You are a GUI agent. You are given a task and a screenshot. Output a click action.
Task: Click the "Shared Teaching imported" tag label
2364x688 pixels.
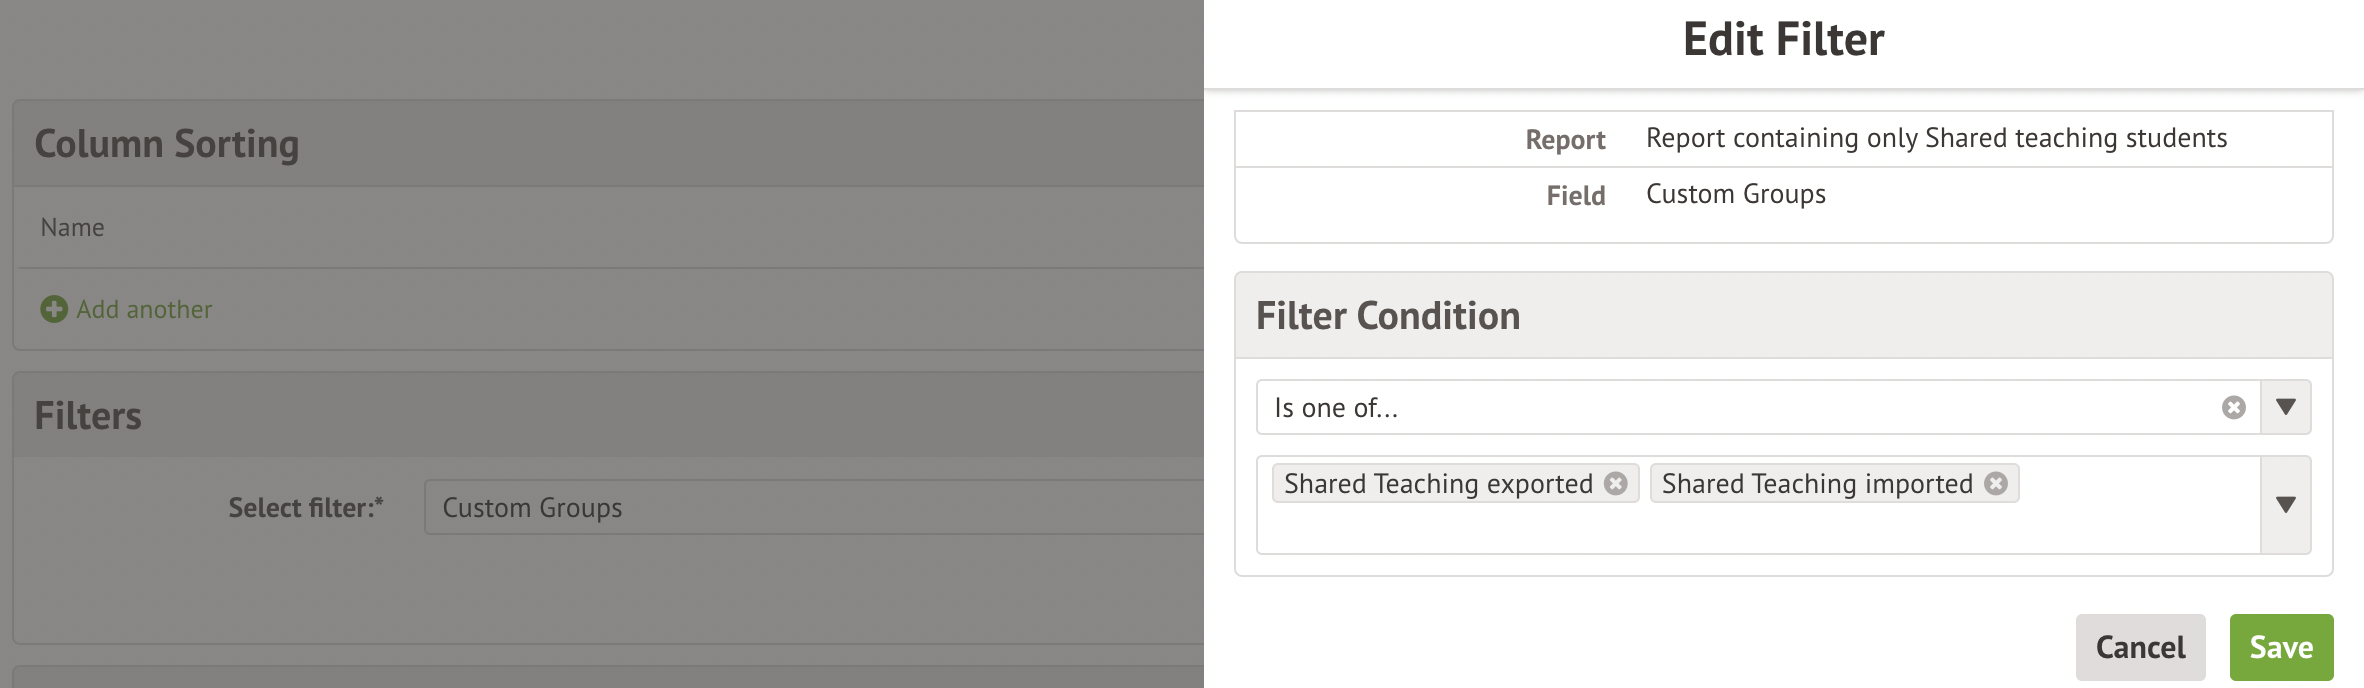point(1816,484)
